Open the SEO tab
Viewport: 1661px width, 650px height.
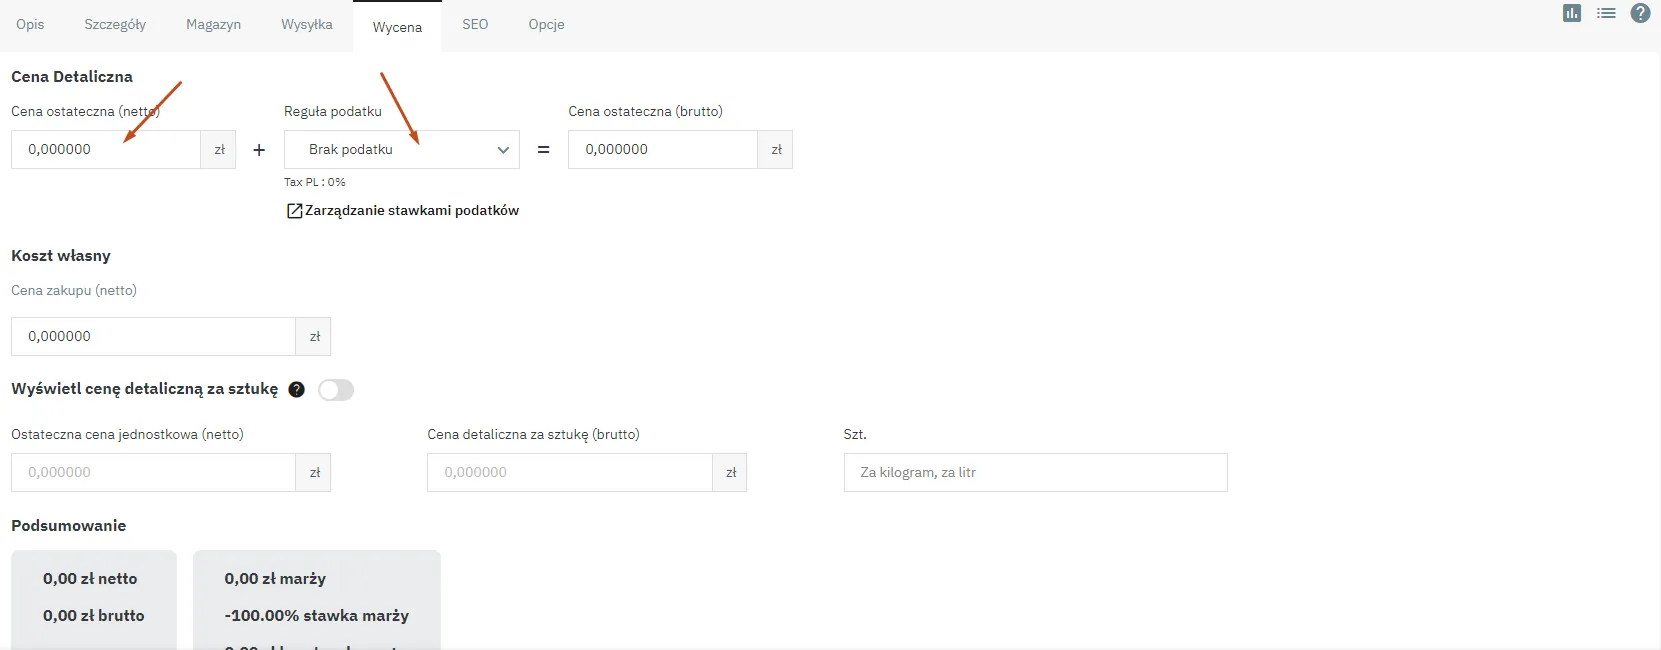tap(475, 25)
